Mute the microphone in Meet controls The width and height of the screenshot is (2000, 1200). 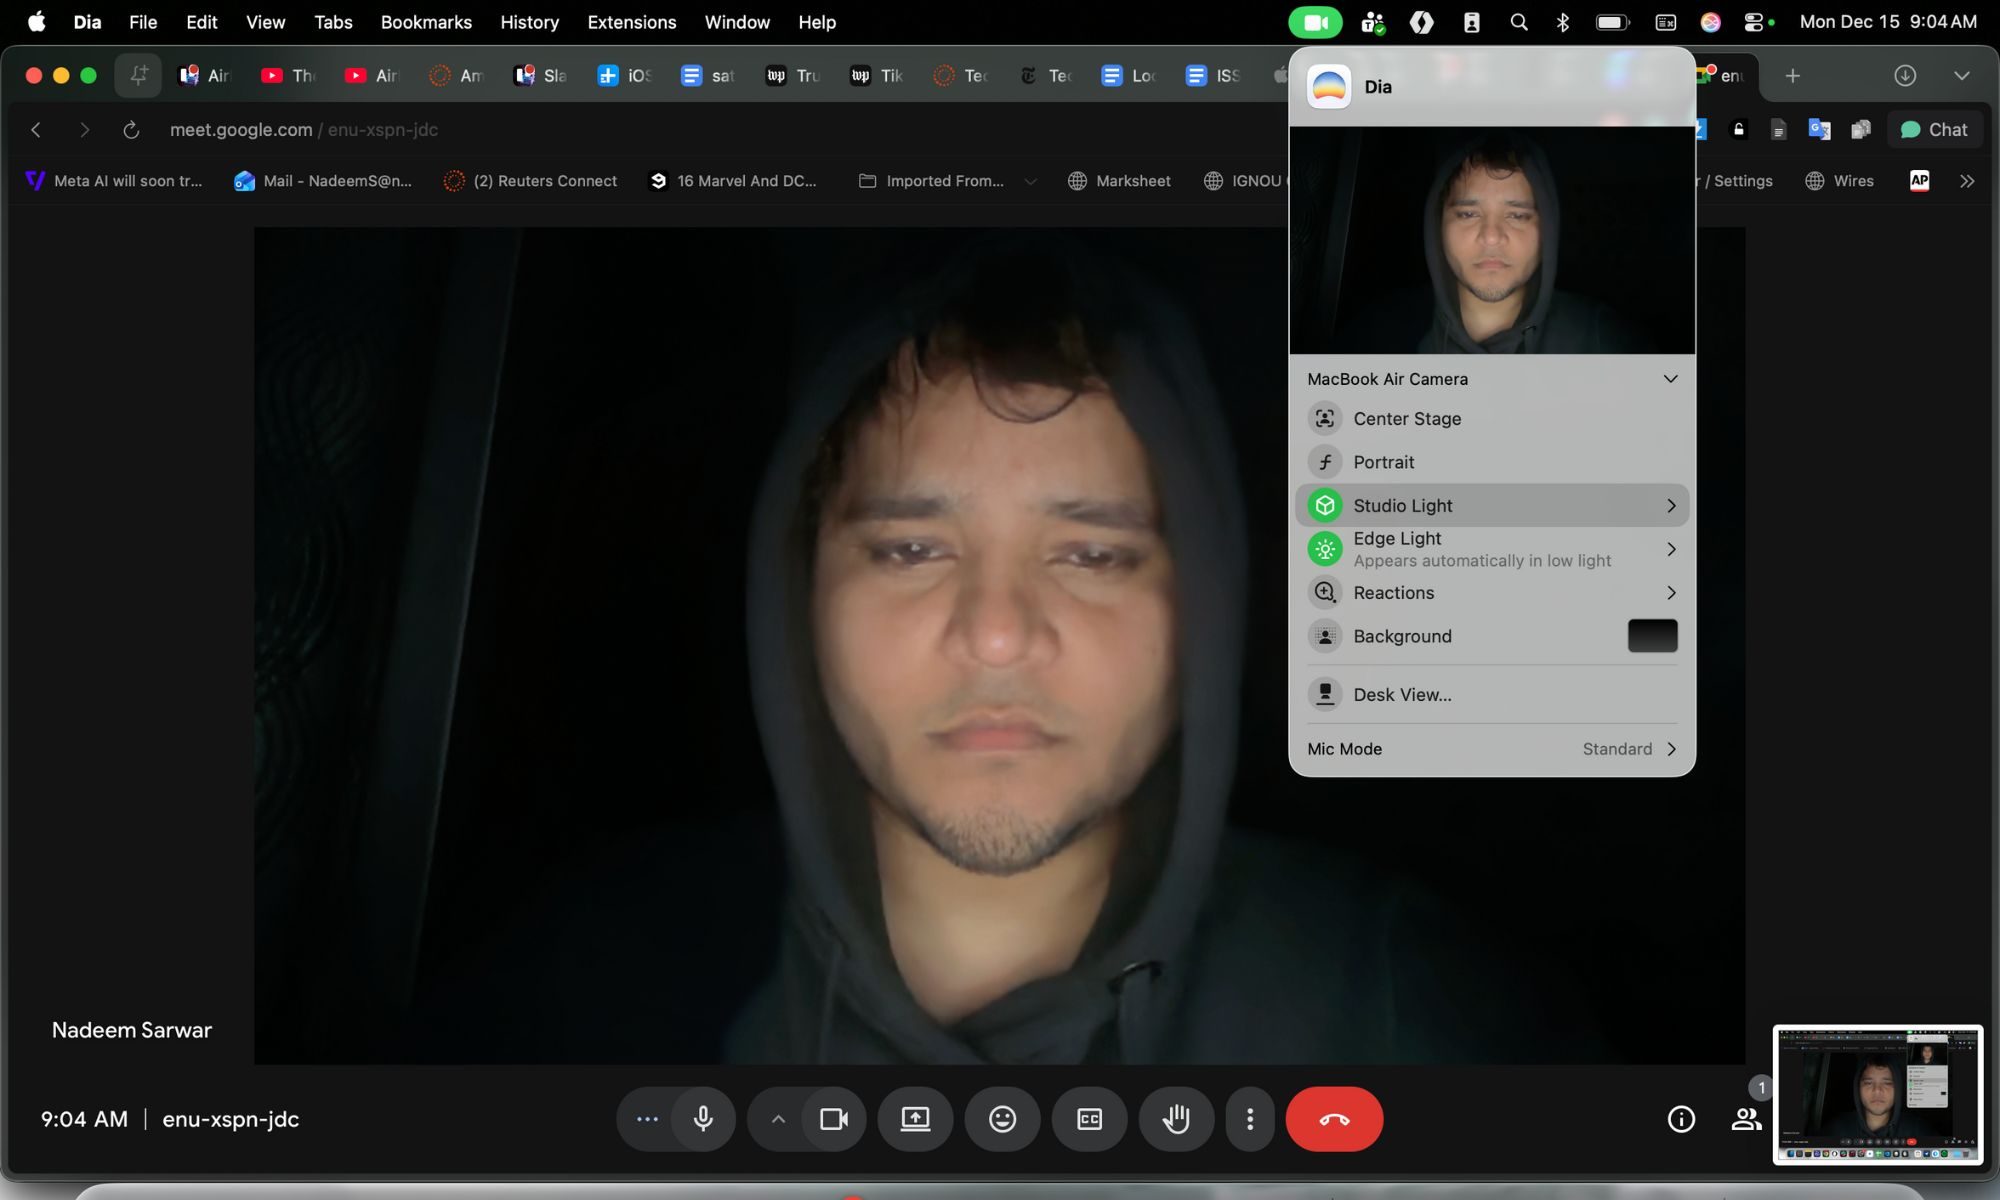(704, 1119)
